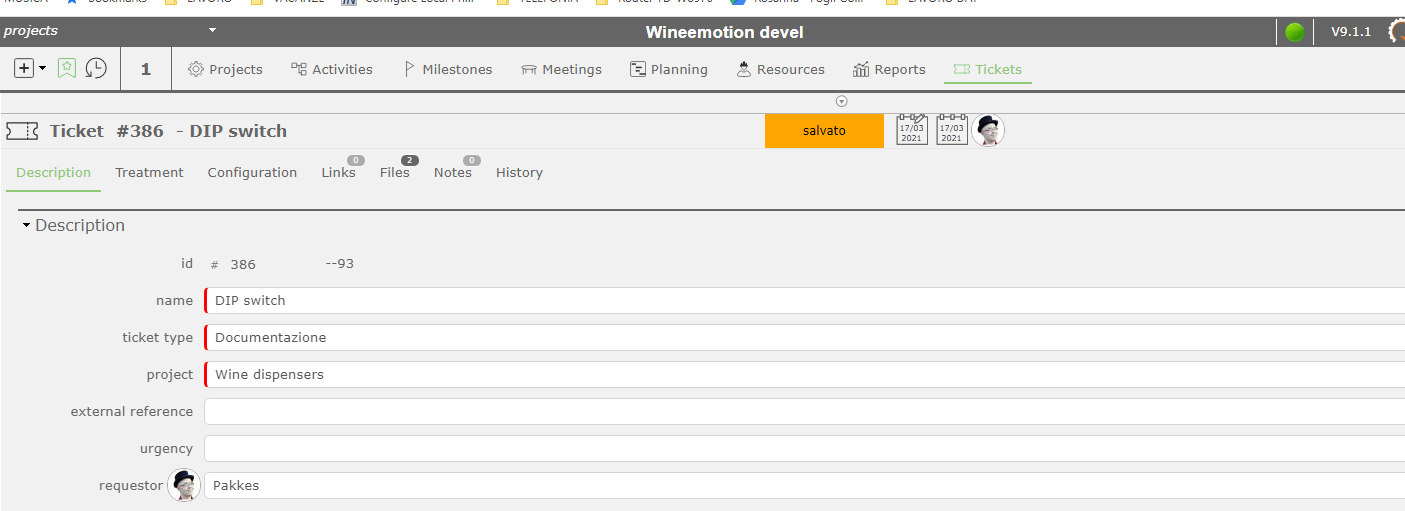1405x511 pixels.
Task: Switch to the History tab
Action: pyautogui.click(x=519, y=172)
